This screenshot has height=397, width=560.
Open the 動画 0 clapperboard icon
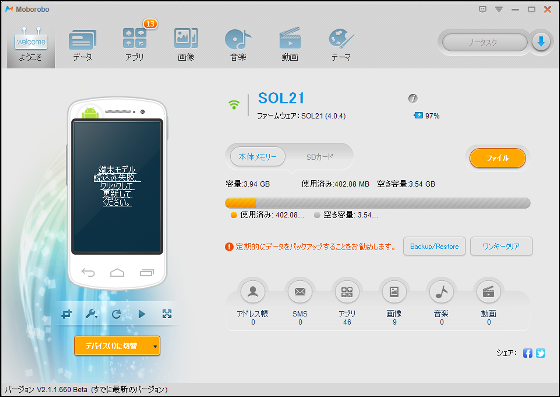(488, 292)
